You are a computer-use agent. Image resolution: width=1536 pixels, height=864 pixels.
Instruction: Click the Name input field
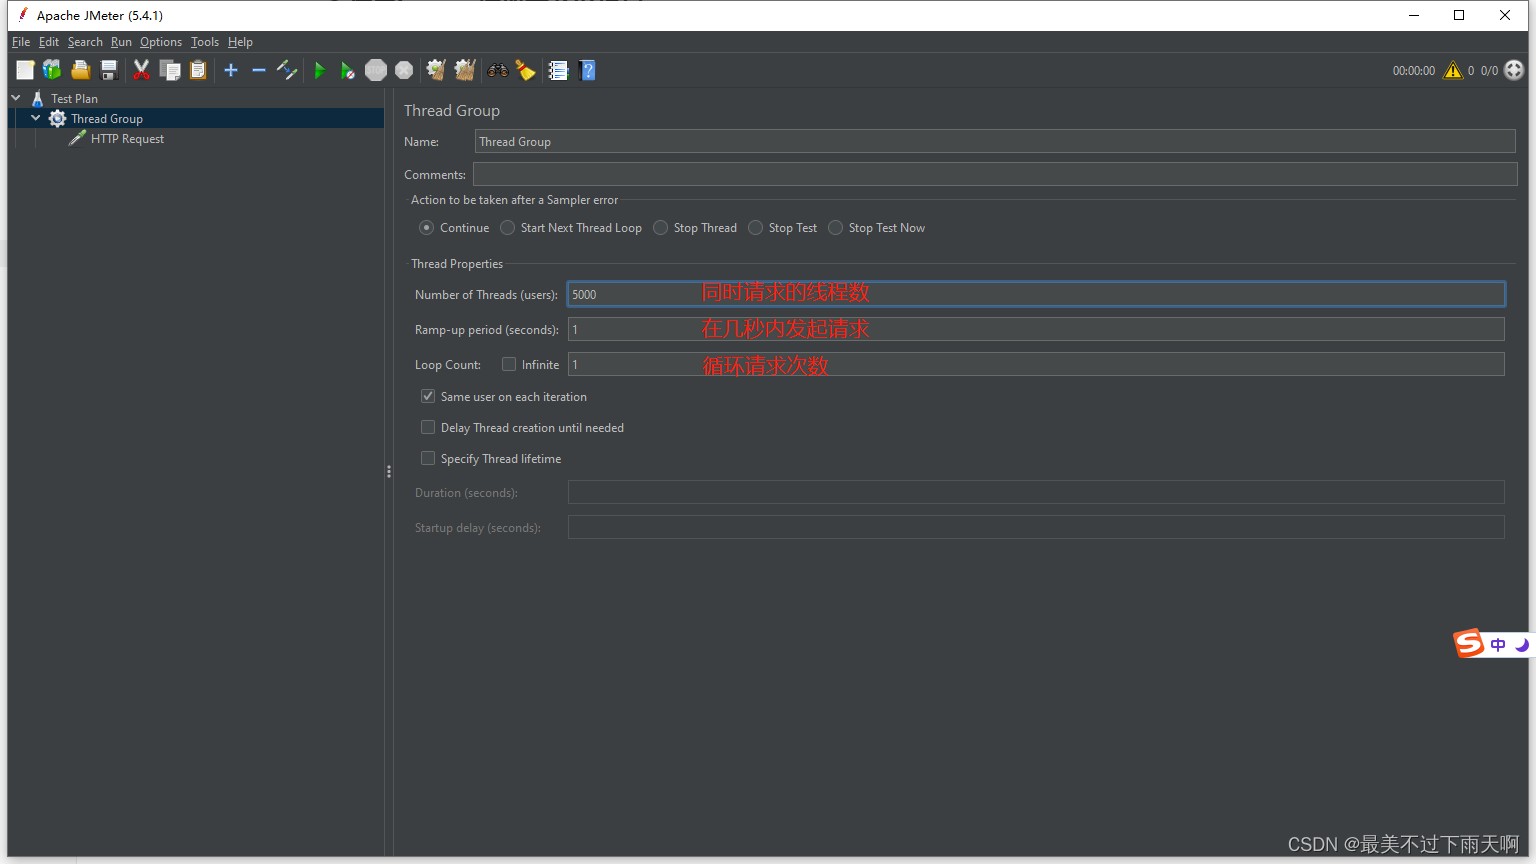[x=995, y=141]
